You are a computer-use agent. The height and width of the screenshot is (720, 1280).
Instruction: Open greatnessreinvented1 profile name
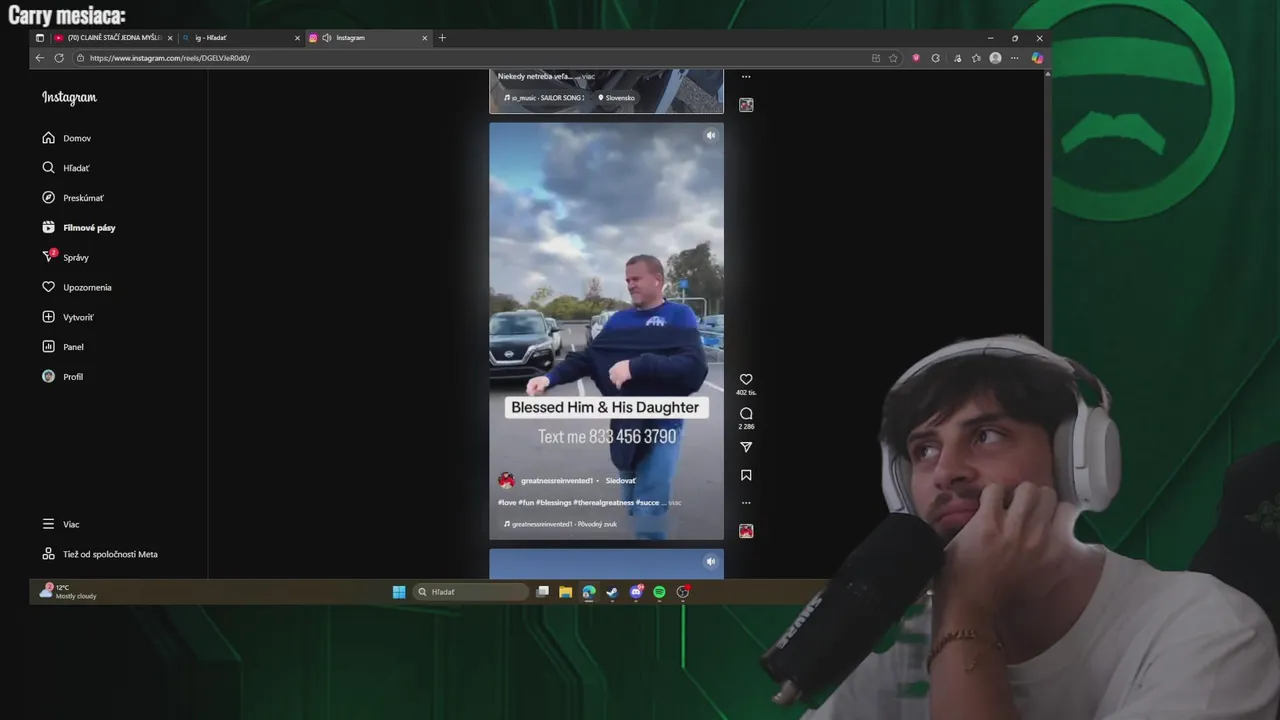[x=556, y=481]
